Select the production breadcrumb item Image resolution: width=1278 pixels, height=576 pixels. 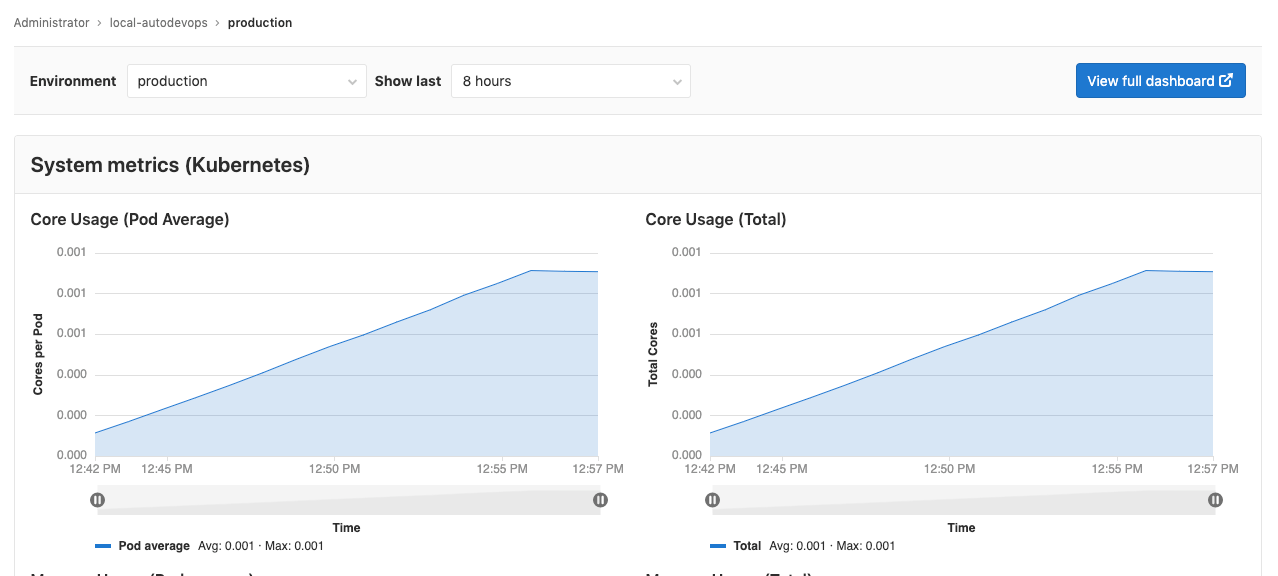pos(260,22)
